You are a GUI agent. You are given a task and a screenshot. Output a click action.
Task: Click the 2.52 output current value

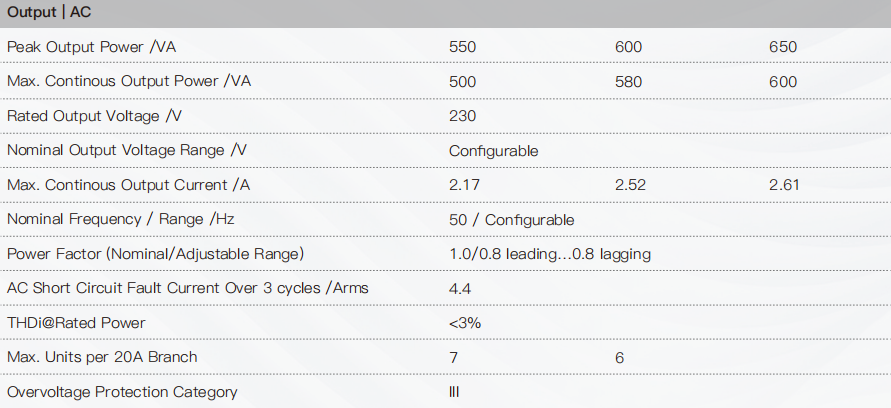630,185
